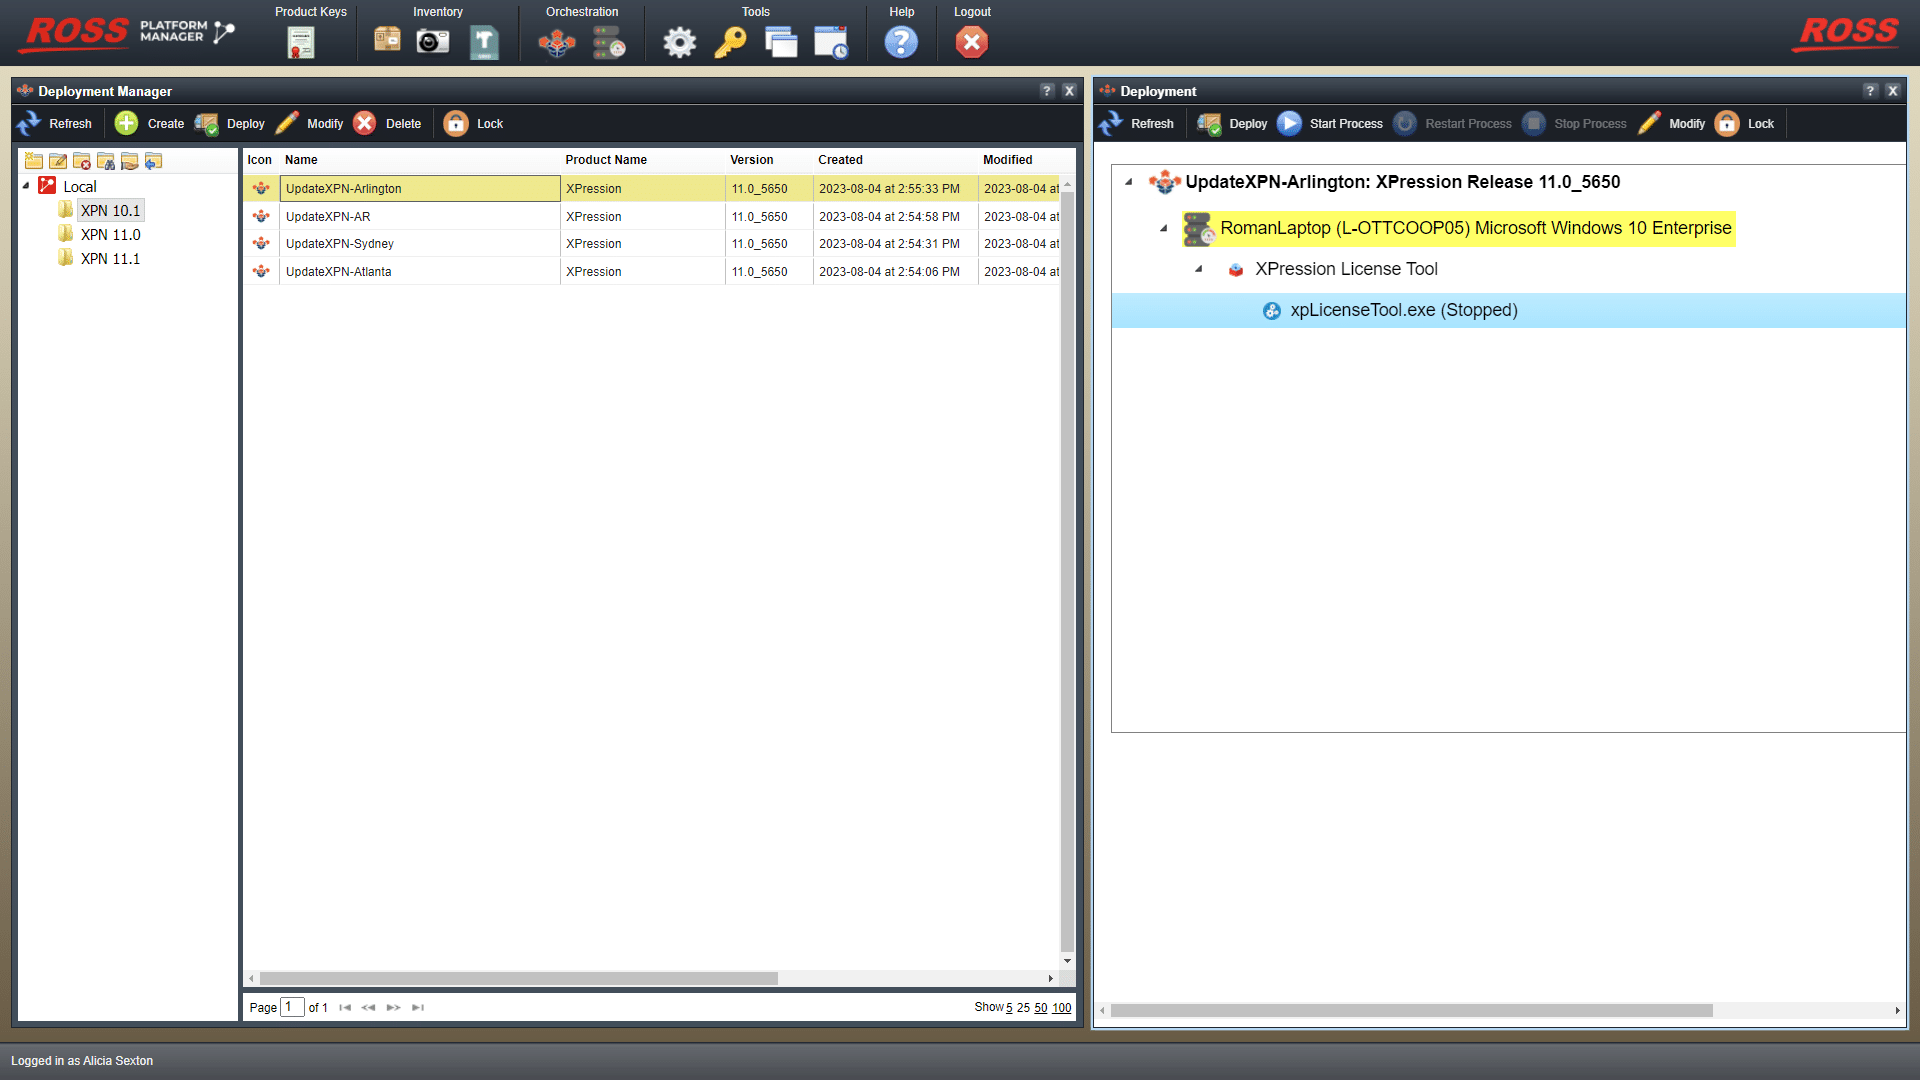Viewport: 1920px width, 1080px height.
Task: Select the UpdateXPN-AR row
Action: (651, 217)
